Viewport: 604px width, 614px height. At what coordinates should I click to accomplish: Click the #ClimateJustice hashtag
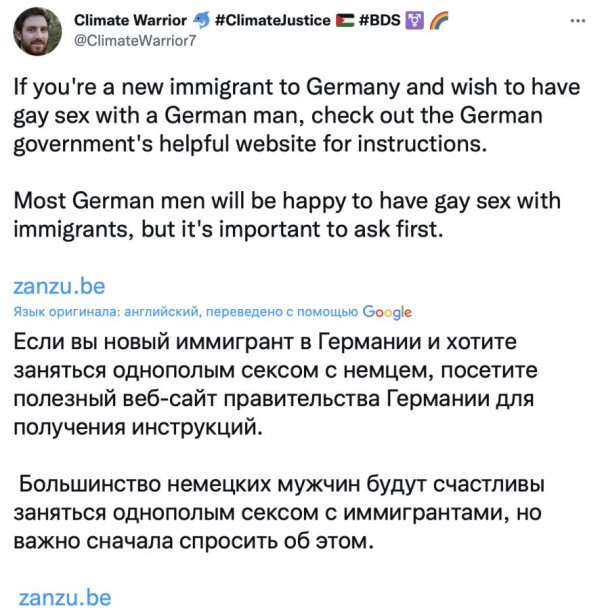(271, 20)
